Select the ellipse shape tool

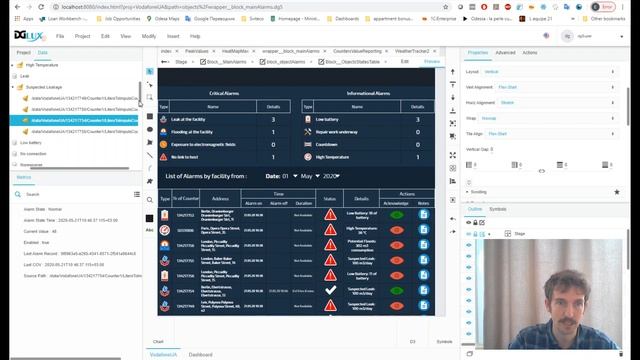point(150,129)
